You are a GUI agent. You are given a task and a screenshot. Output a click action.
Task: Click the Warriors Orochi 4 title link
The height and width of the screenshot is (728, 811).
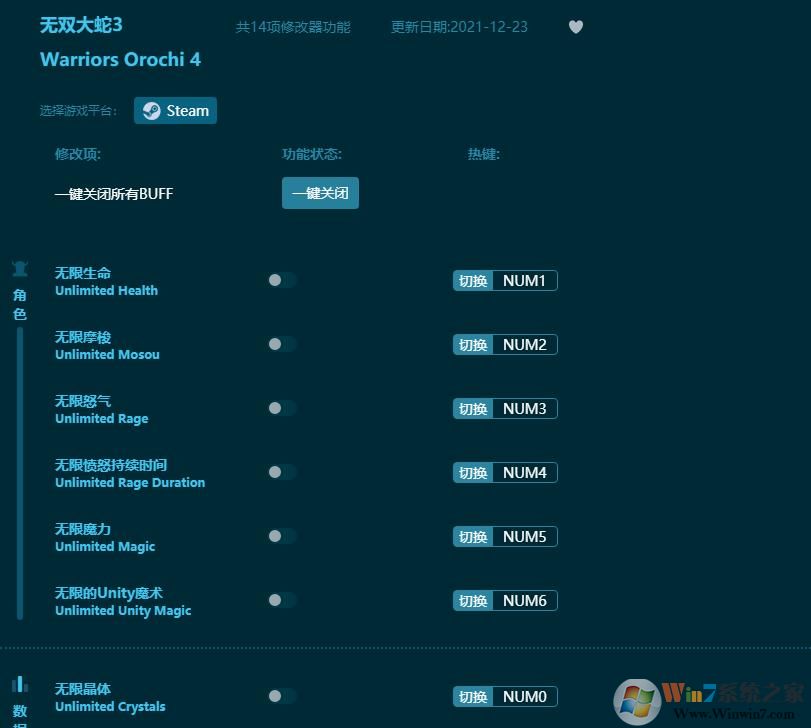click(120, 59)
